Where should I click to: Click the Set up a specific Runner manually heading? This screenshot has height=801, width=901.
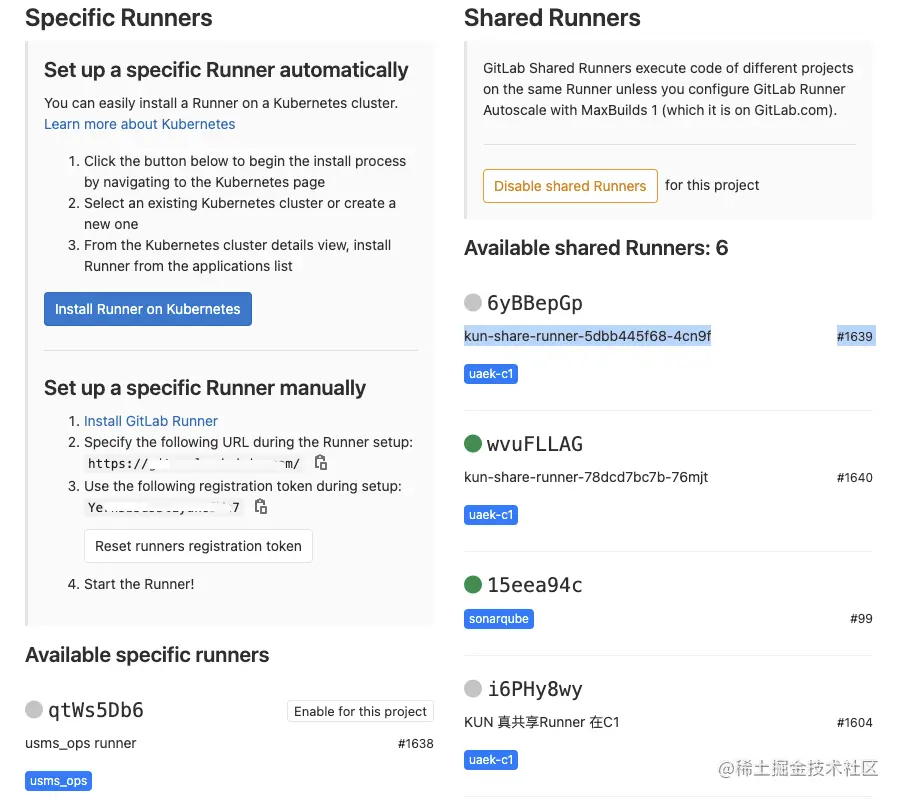(205, 388)
